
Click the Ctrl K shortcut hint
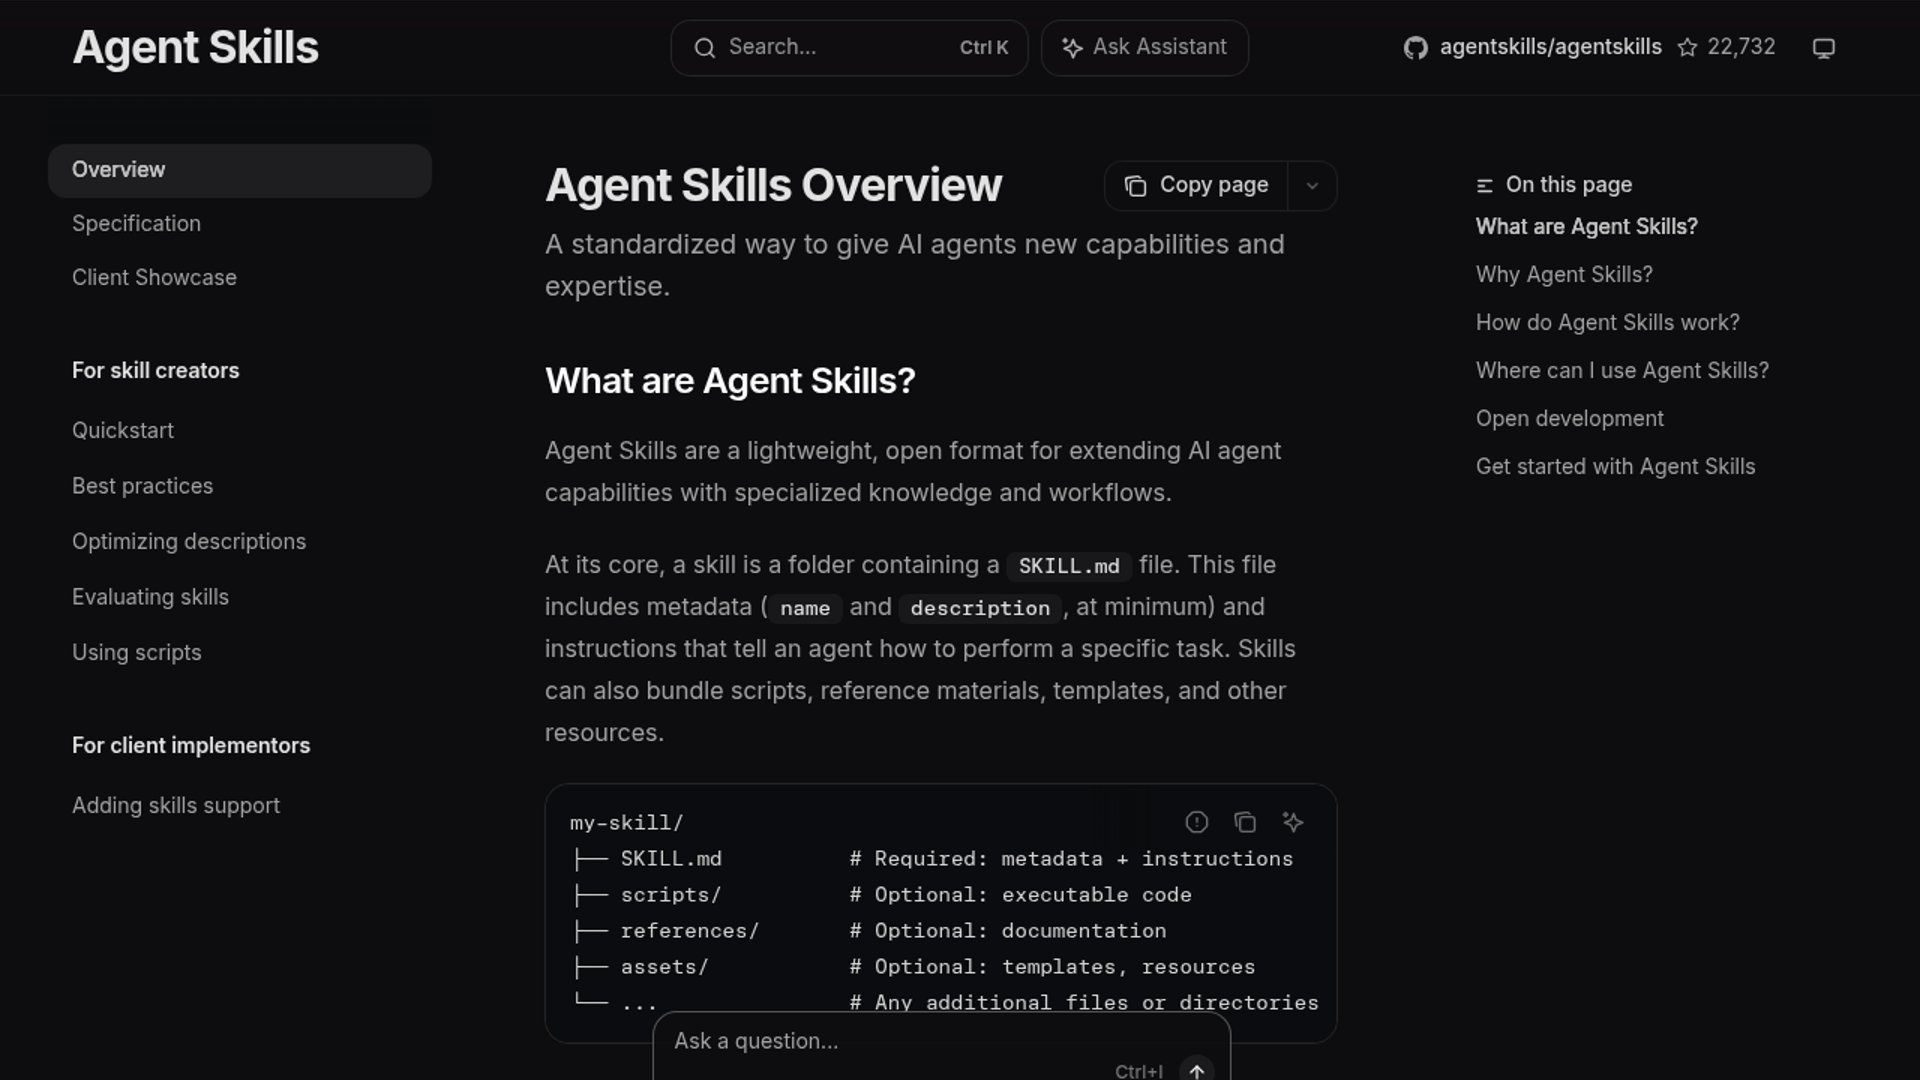(984, 48)
